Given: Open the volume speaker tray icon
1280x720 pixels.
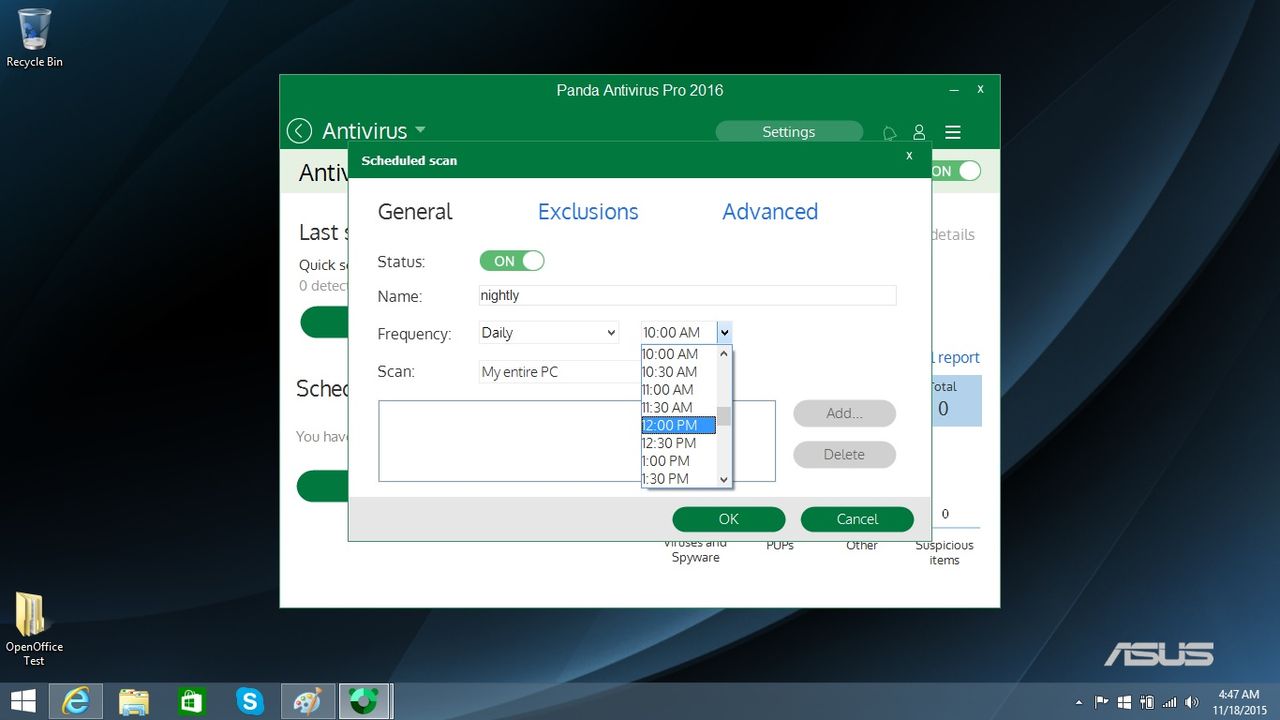Looking at the screenshot, I should click(x=1191, y=702).
